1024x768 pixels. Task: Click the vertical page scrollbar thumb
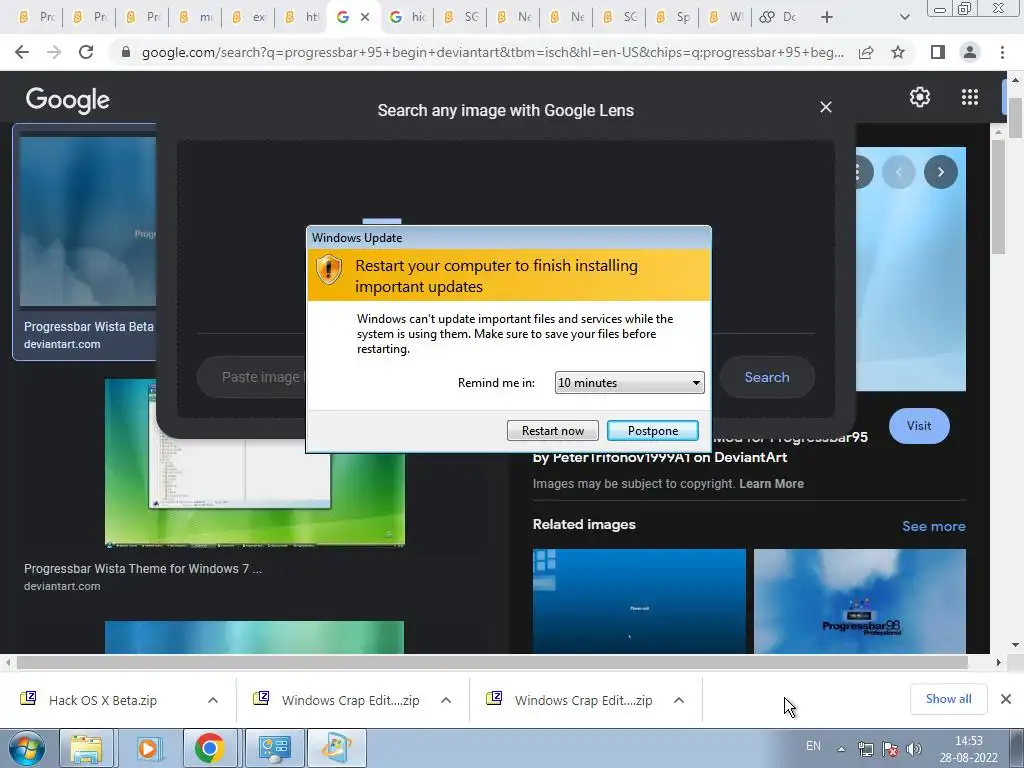coord(1015,118)
